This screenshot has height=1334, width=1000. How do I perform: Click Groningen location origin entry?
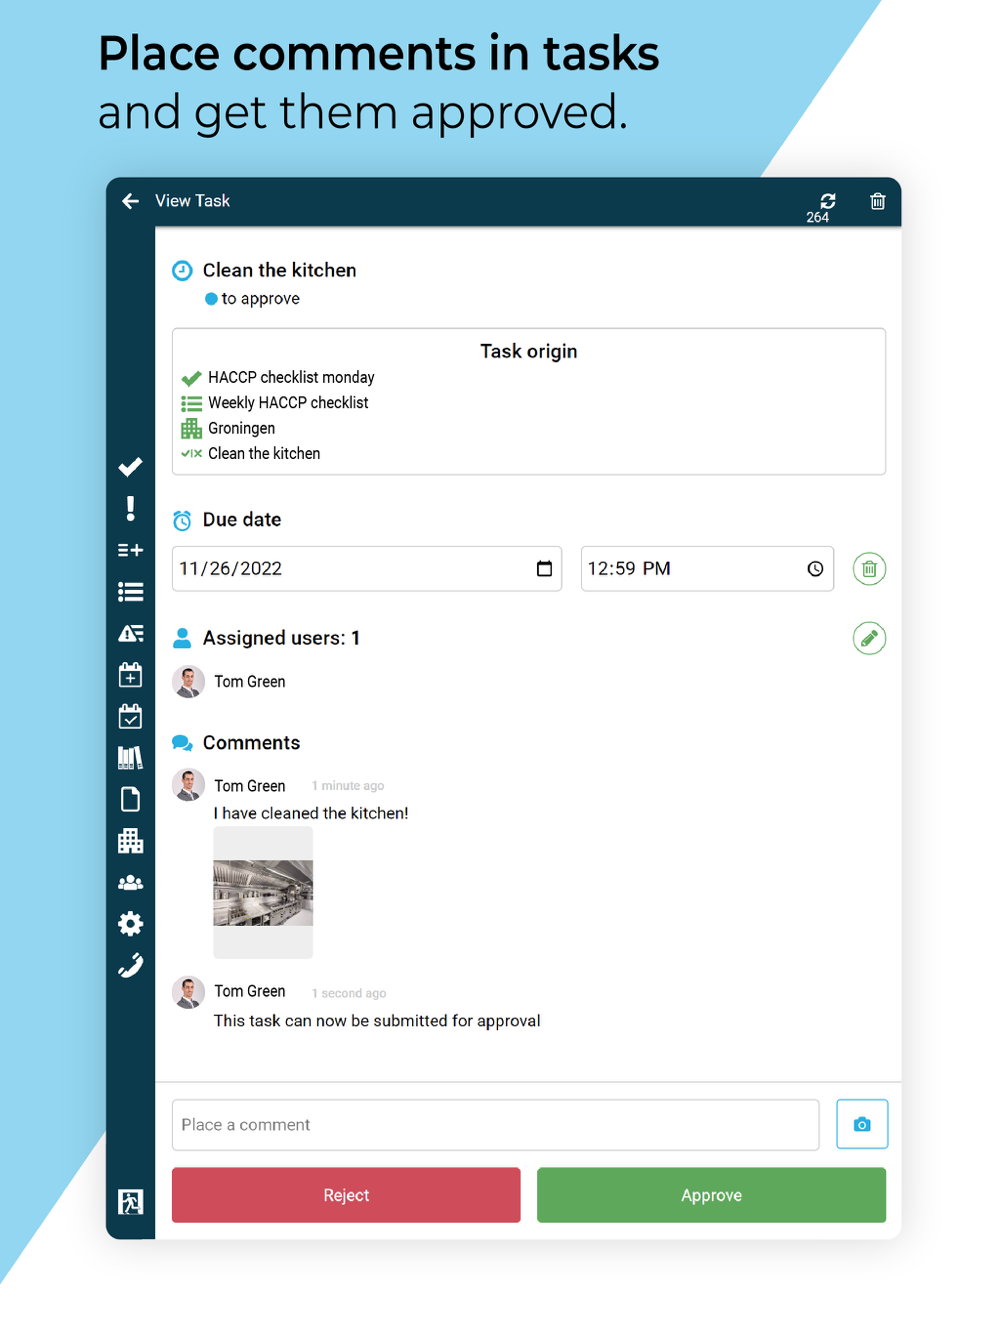click(x=241, y=428)
